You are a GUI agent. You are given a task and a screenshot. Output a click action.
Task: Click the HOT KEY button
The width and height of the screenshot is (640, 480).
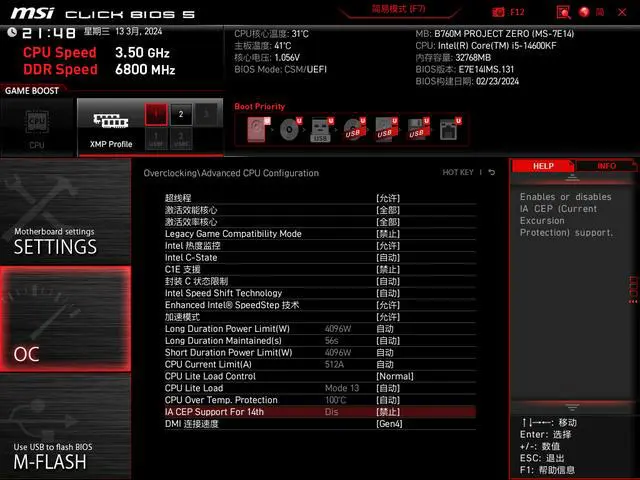458,172
